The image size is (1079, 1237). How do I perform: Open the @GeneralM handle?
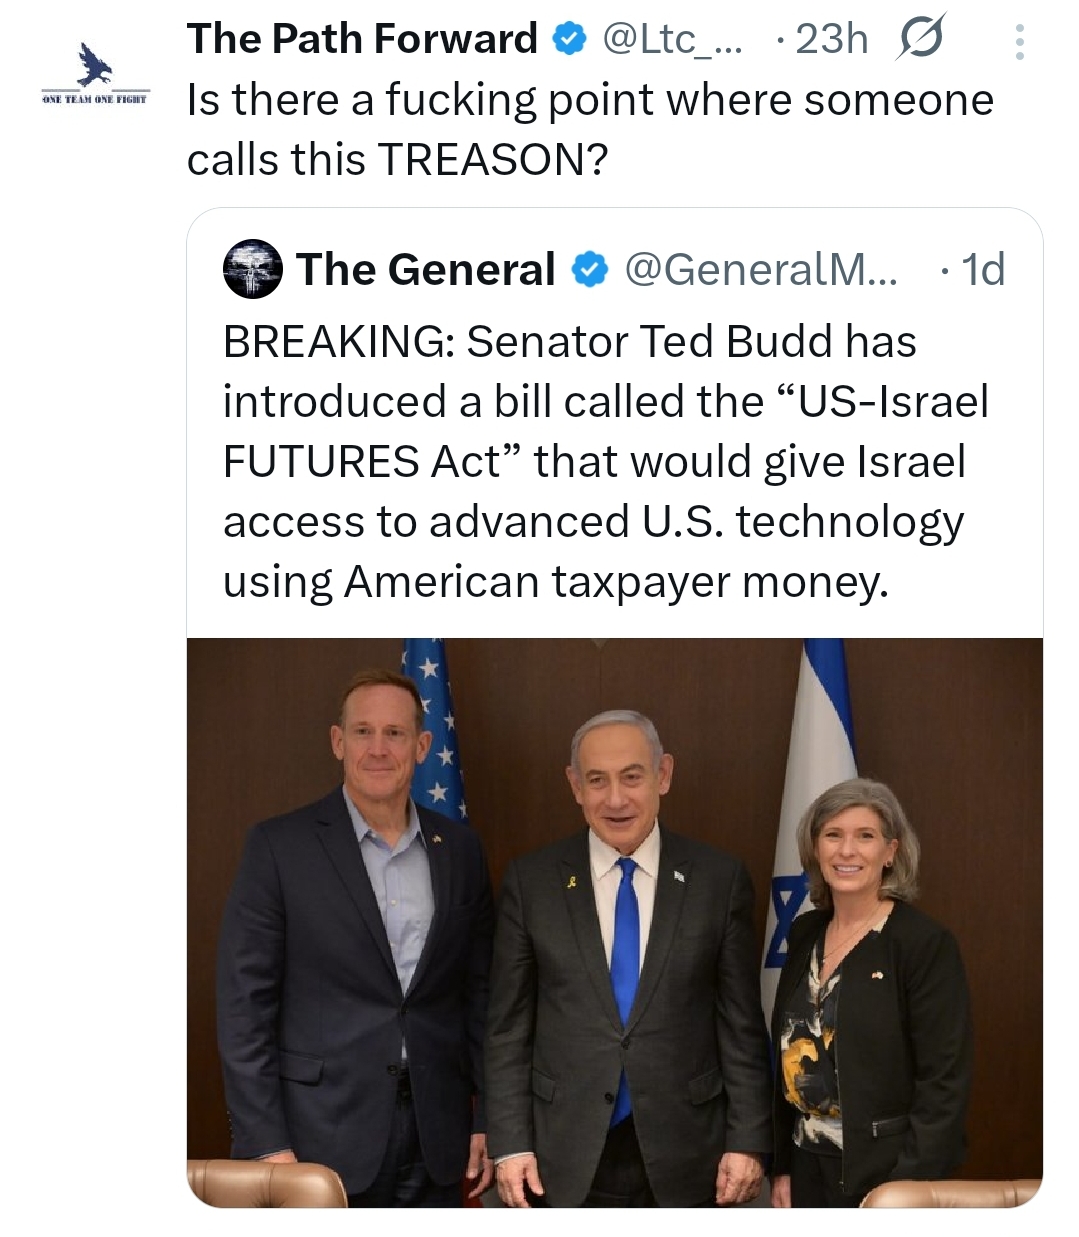click(760, 270)
